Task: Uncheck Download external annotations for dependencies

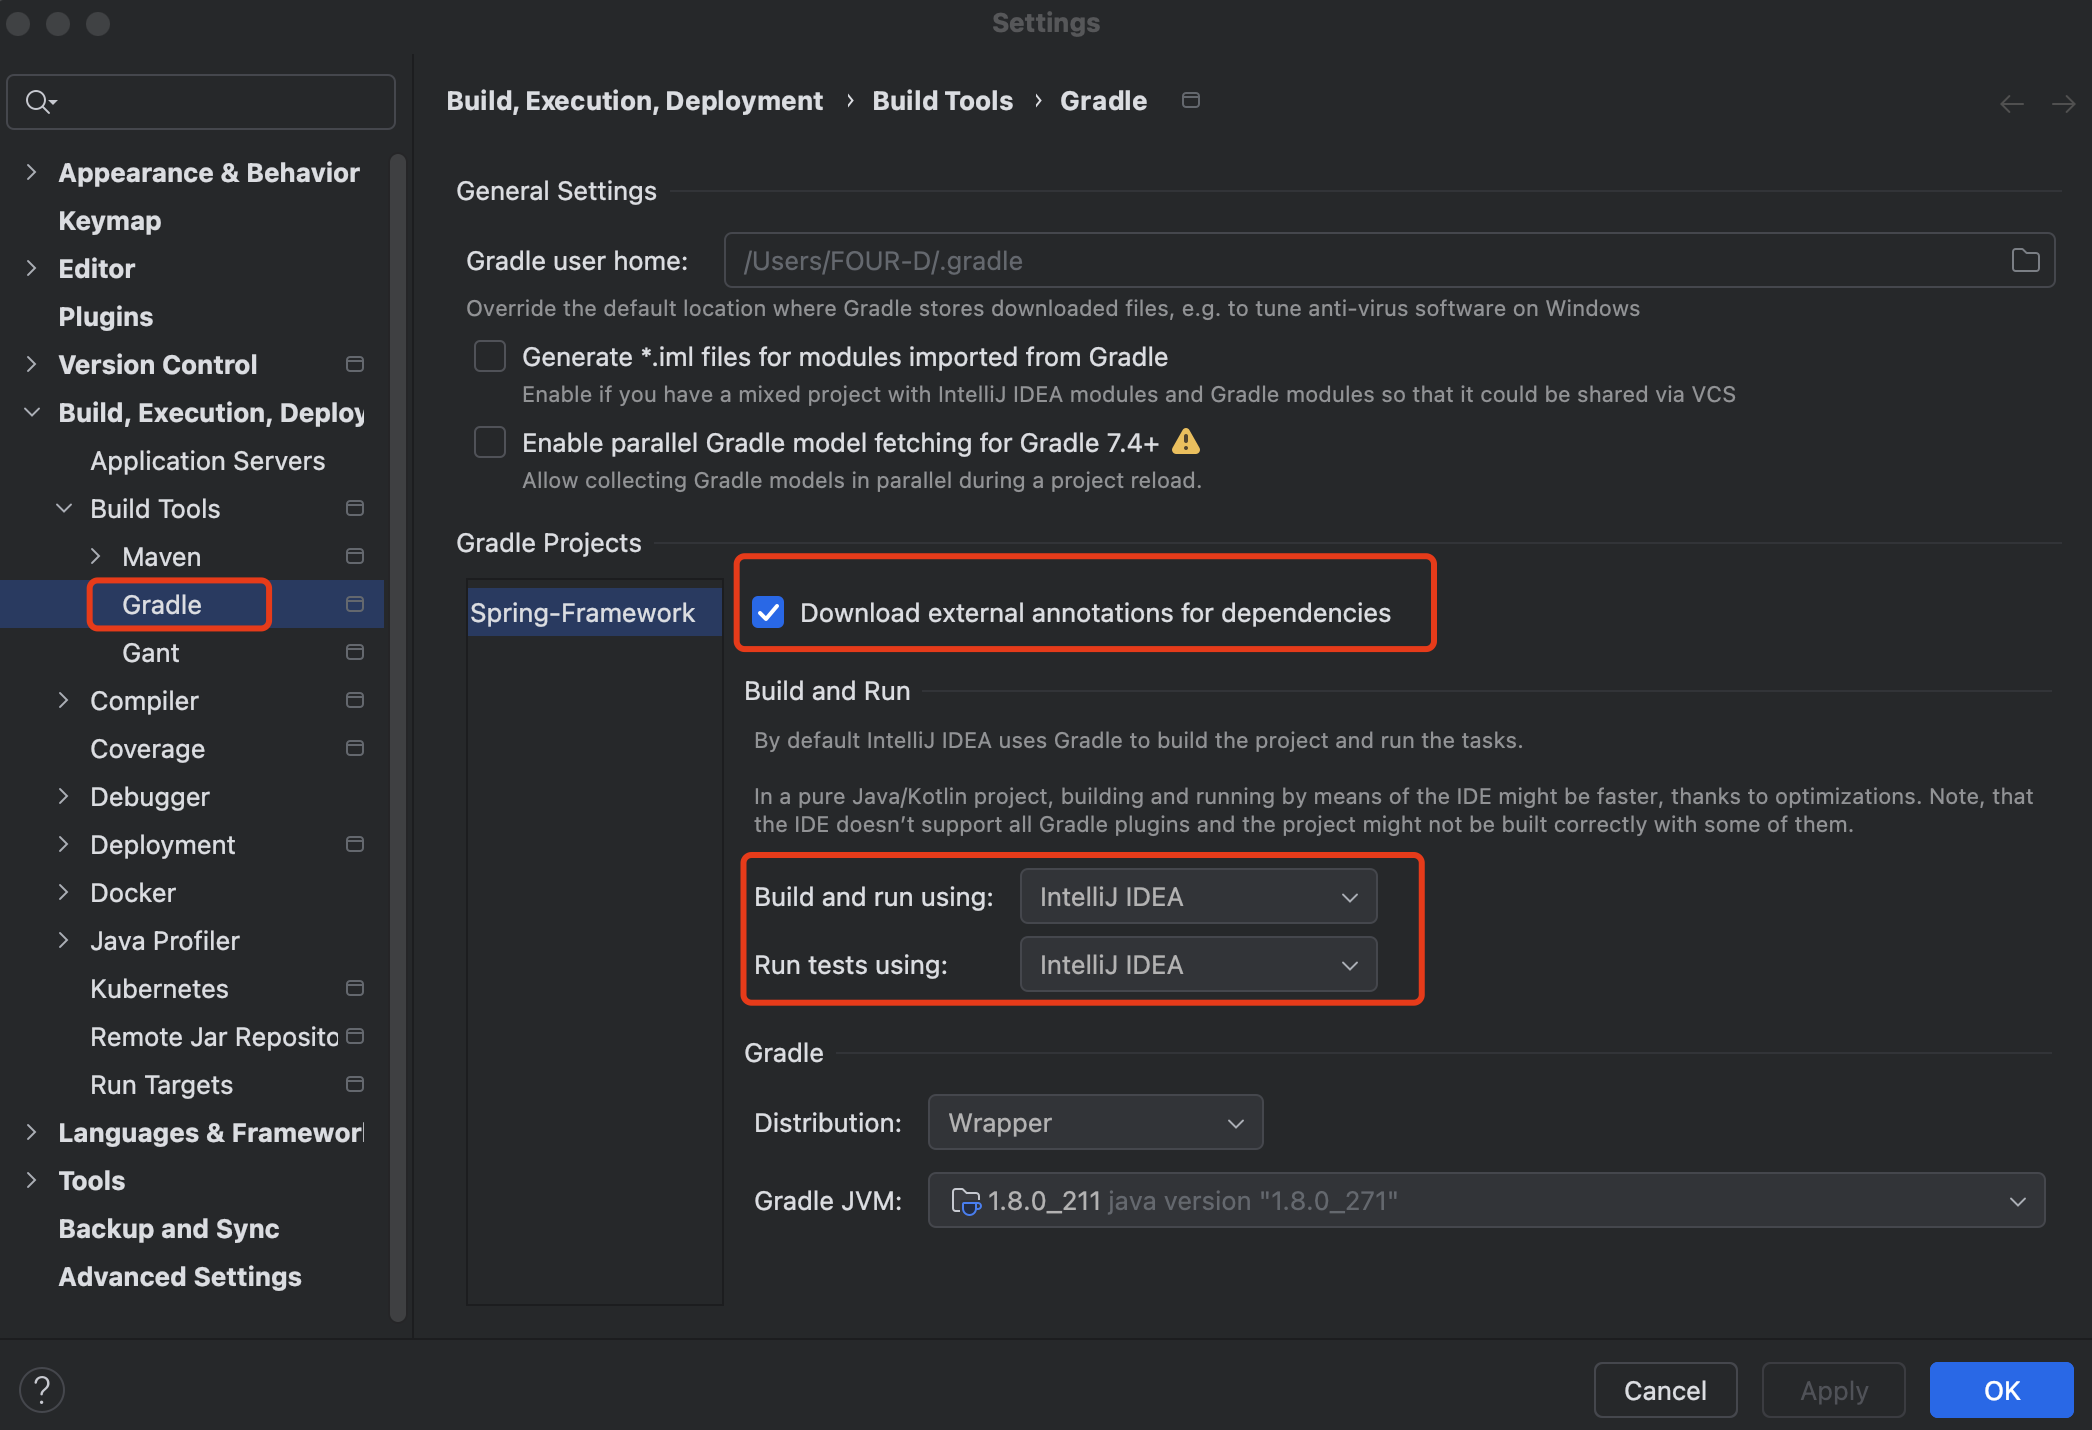Action: (x=768, y=612)
